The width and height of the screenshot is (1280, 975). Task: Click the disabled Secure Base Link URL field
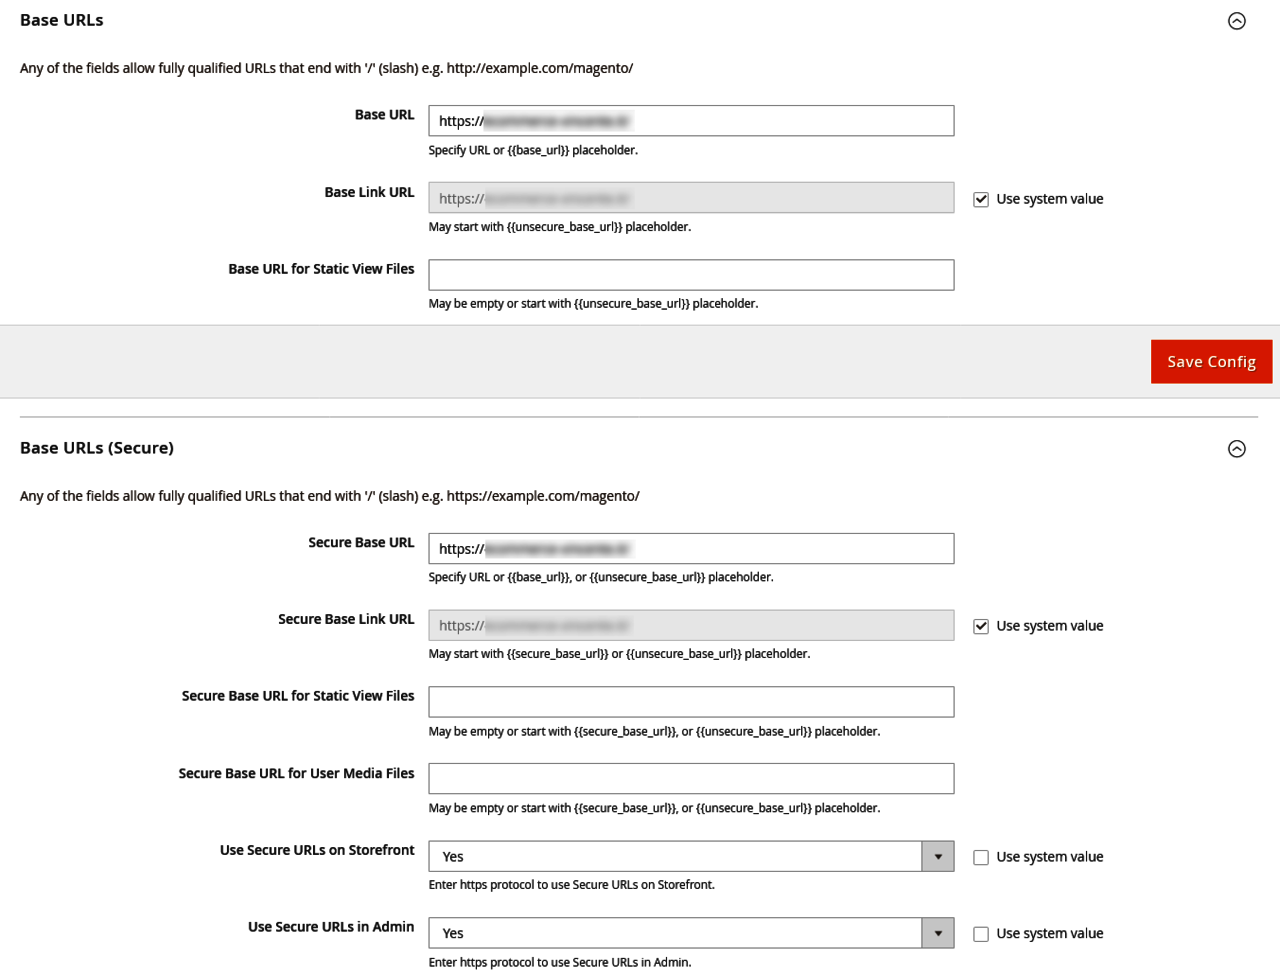691,626
